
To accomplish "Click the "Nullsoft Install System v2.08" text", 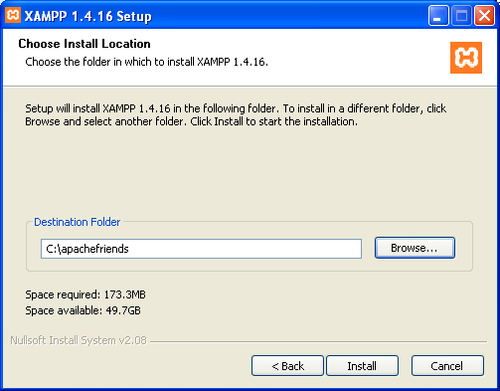I will (x=78, y=340).
